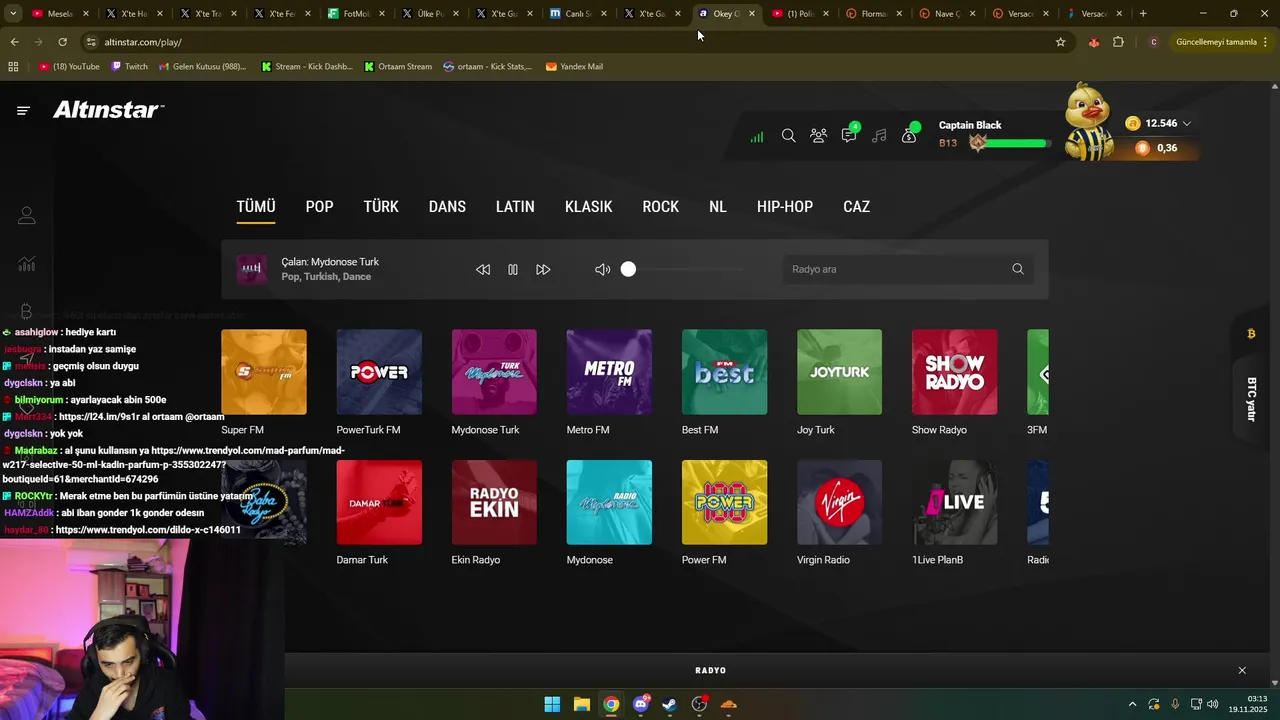Open the Captain Black profile name
The image size is (1280, 720).
click(x=970, y=125)
